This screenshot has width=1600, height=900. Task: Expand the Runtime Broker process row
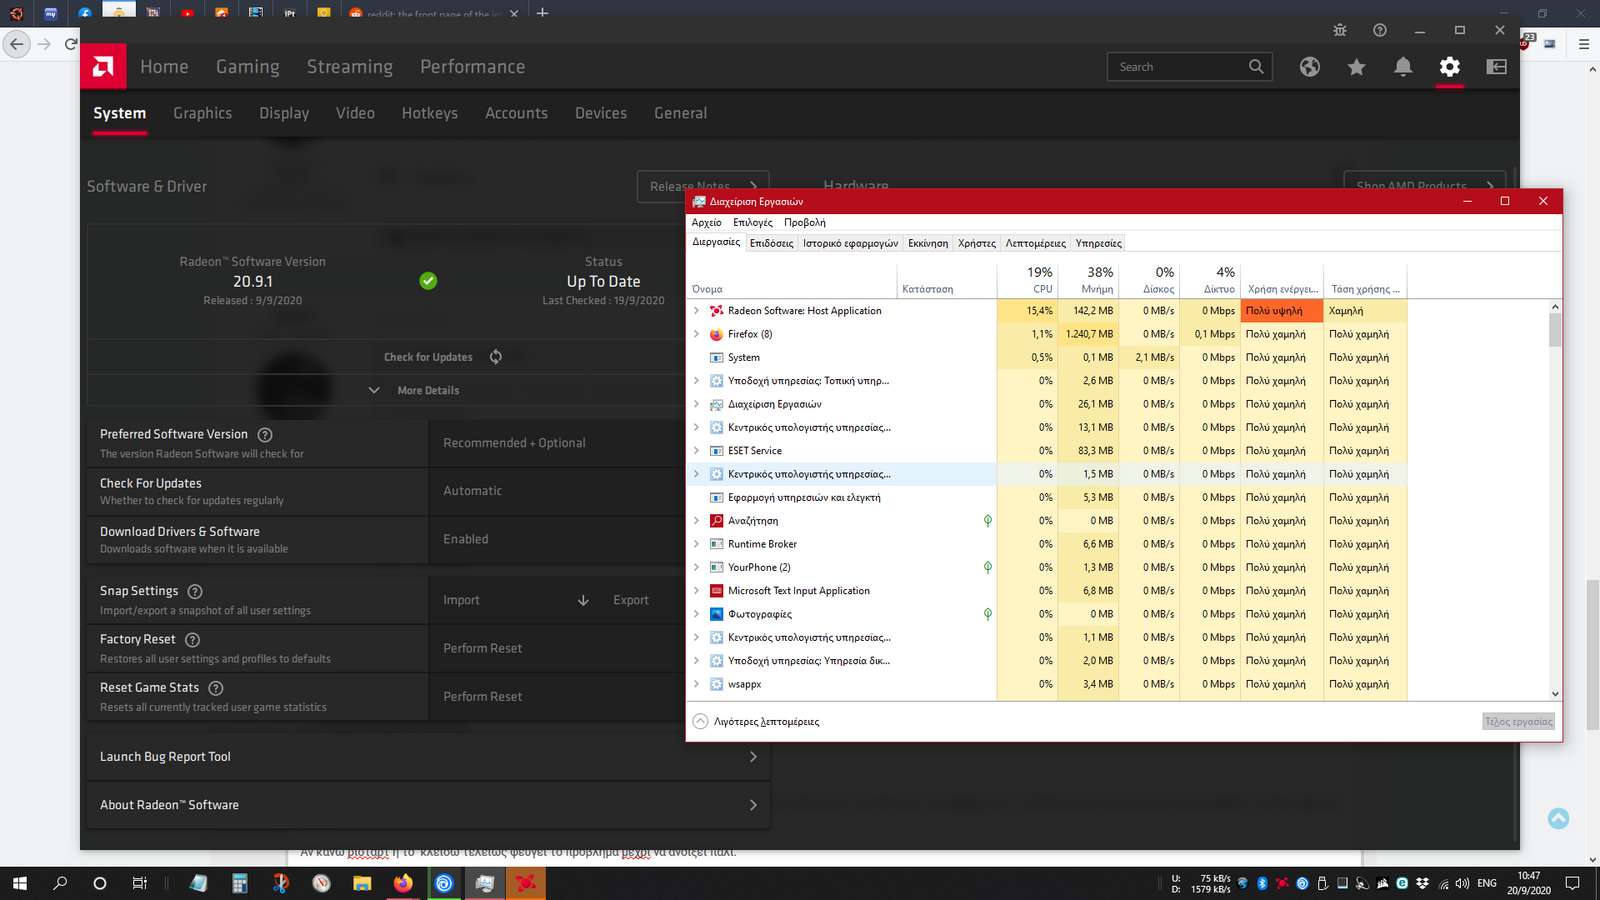[x=696, y=544]
